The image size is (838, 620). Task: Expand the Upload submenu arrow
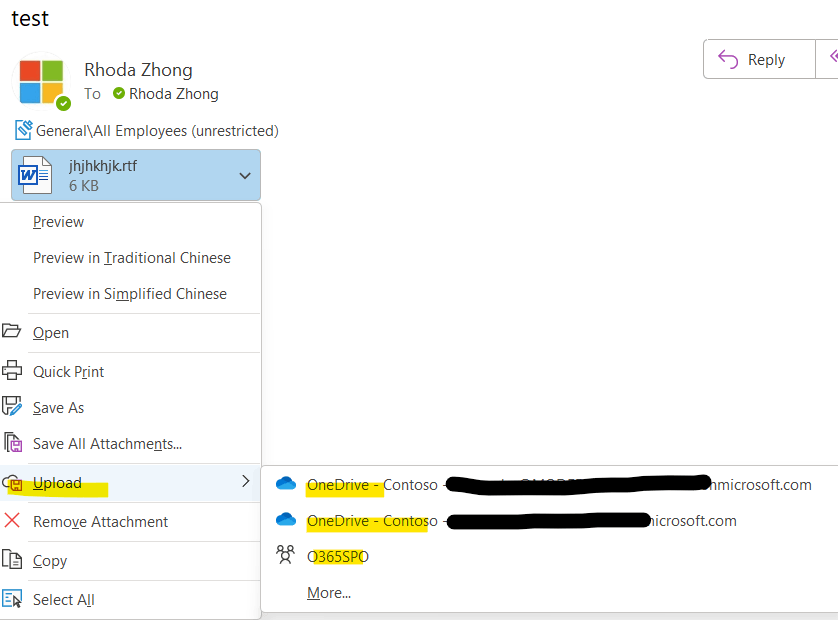tap(245, 481)
